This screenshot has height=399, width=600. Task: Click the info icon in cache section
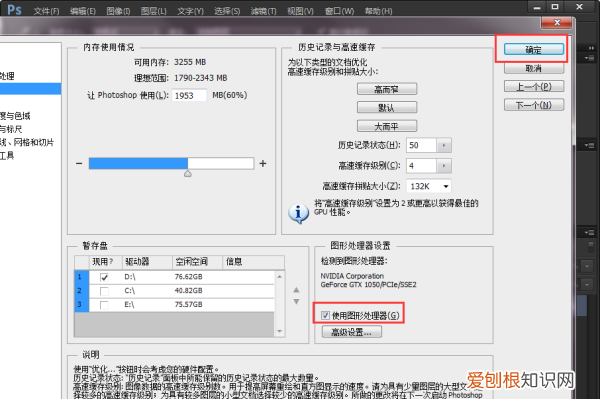[x=298, y=213]
